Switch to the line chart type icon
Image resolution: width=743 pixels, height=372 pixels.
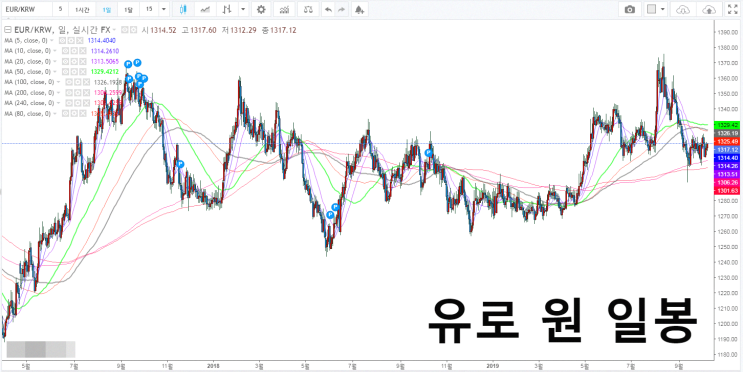point(205,9)
